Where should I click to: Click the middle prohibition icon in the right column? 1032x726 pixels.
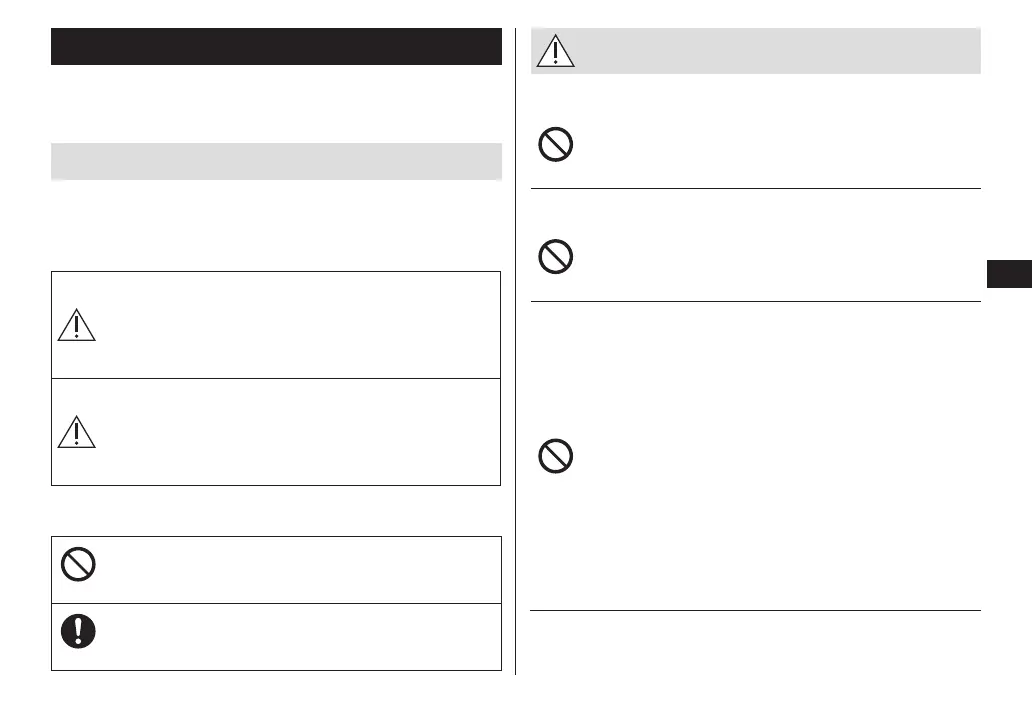click(x=555, y=259)
